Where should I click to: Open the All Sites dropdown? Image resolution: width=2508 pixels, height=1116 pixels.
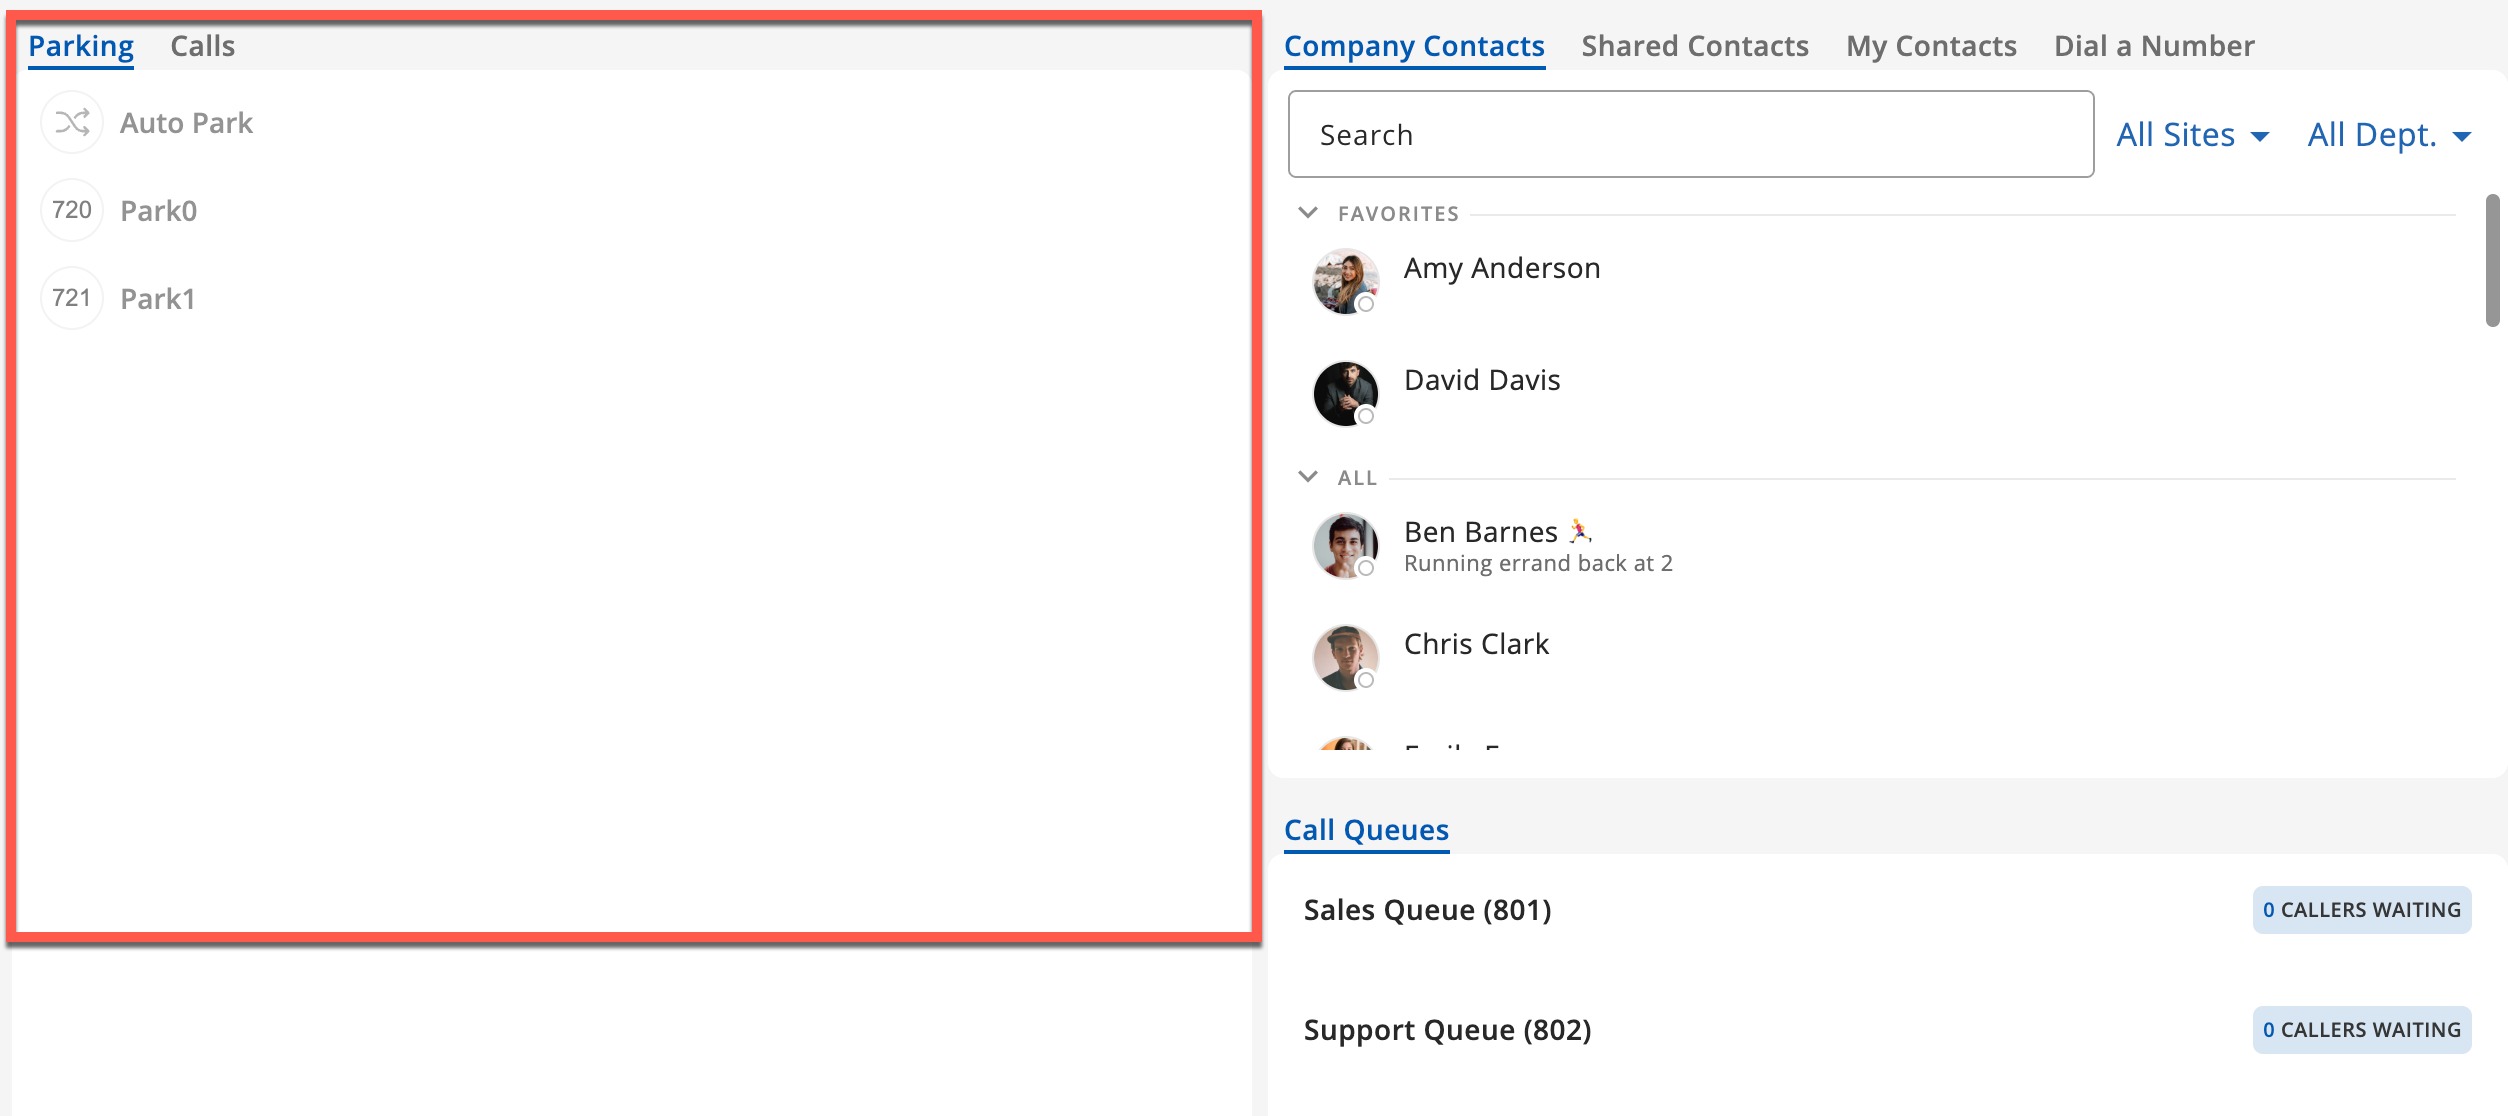(2192, 135)
